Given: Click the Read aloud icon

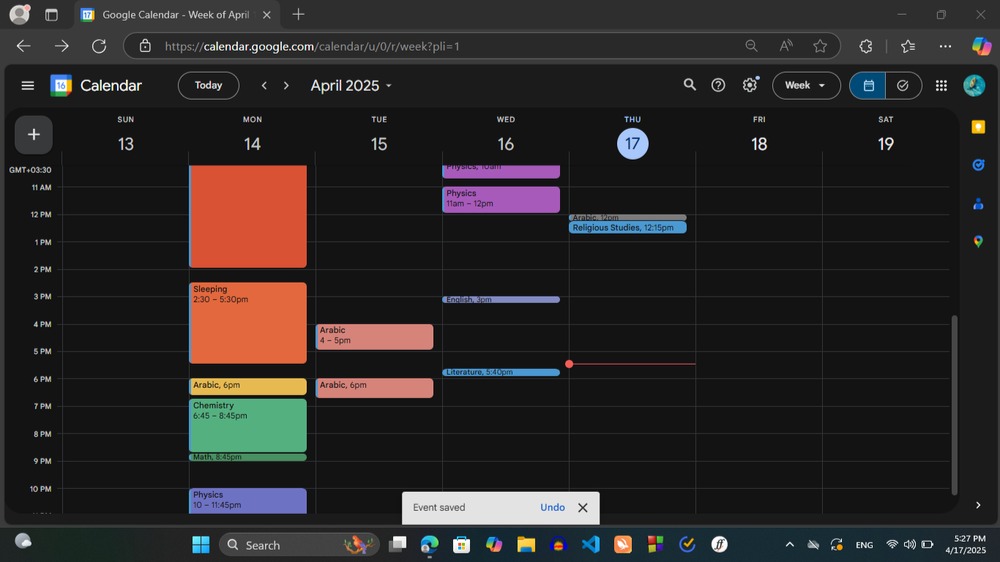Looking at the screenshot, I should [x=786, y=46].
